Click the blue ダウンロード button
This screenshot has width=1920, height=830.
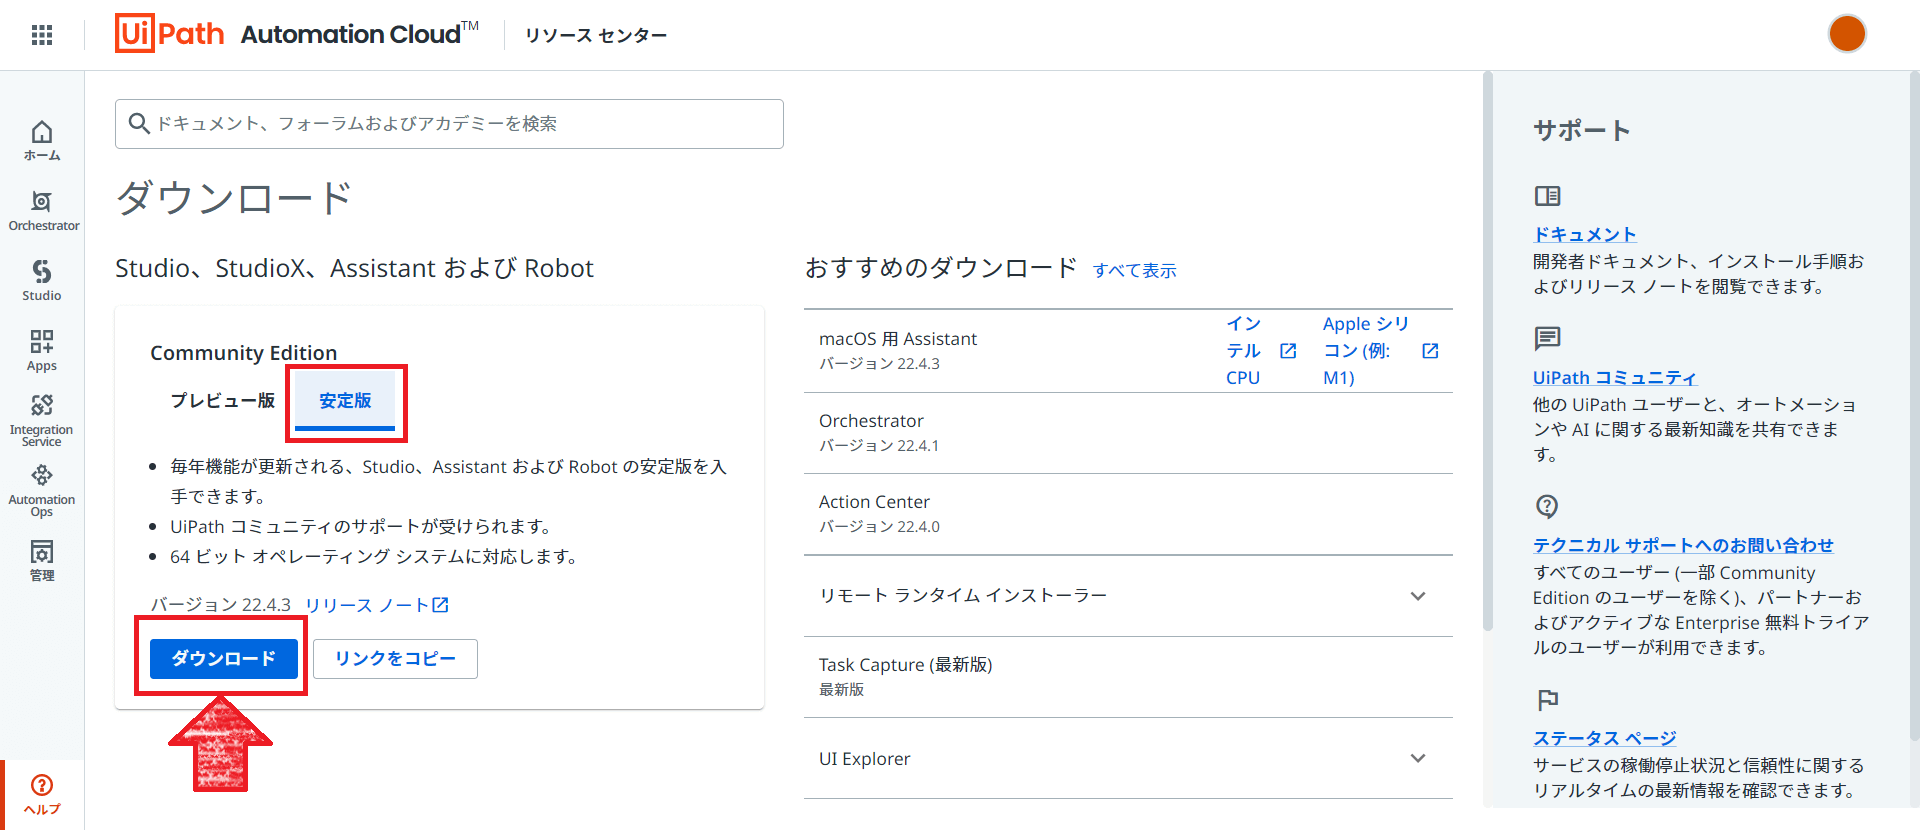click(x=224, y=659)
